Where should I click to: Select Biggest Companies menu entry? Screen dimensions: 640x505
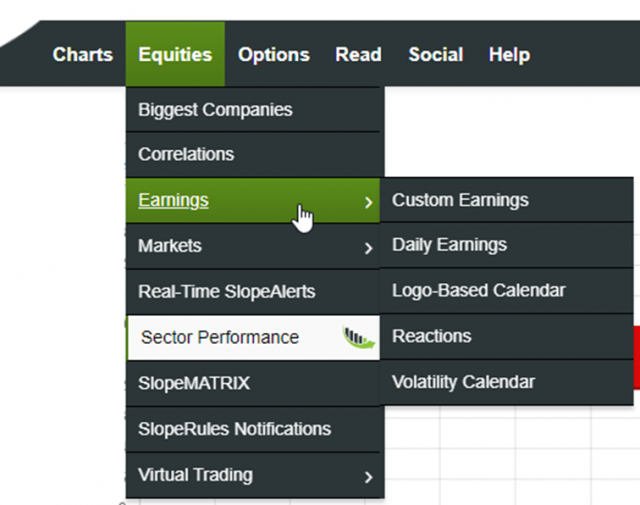click(x=215, y=109)
